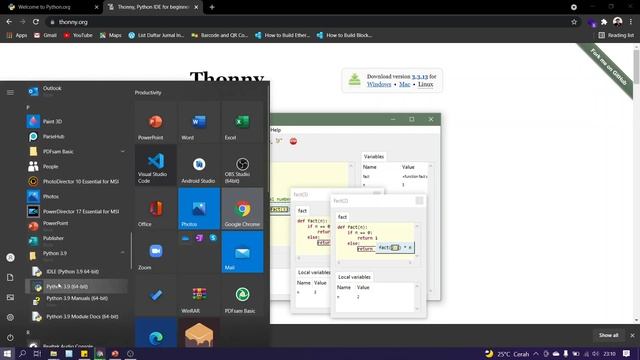
Task: Open Task View on the taskbar
Action: point(37,353)
